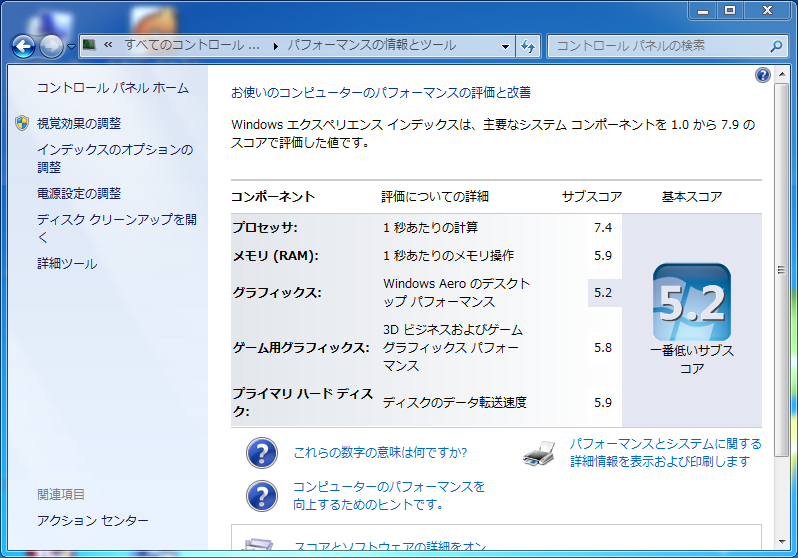Click ゲーム用グラフィックス subscore 5.8
The width and height of the screenshot is (798, 558).
[x=603, y=348]
